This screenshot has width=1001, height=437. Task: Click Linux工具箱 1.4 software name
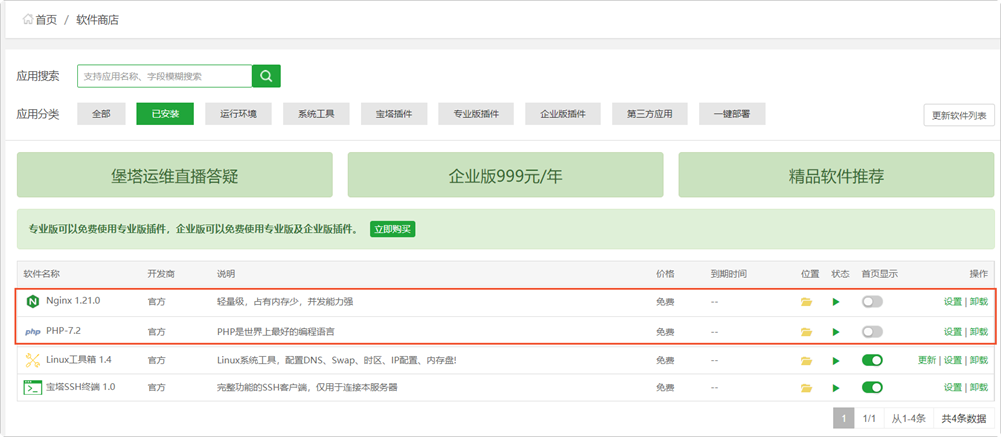pos(79,360)
